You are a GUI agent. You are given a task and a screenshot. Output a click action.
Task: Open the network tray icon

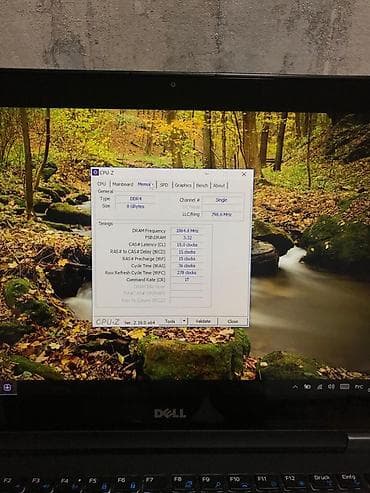coord(319,387)
